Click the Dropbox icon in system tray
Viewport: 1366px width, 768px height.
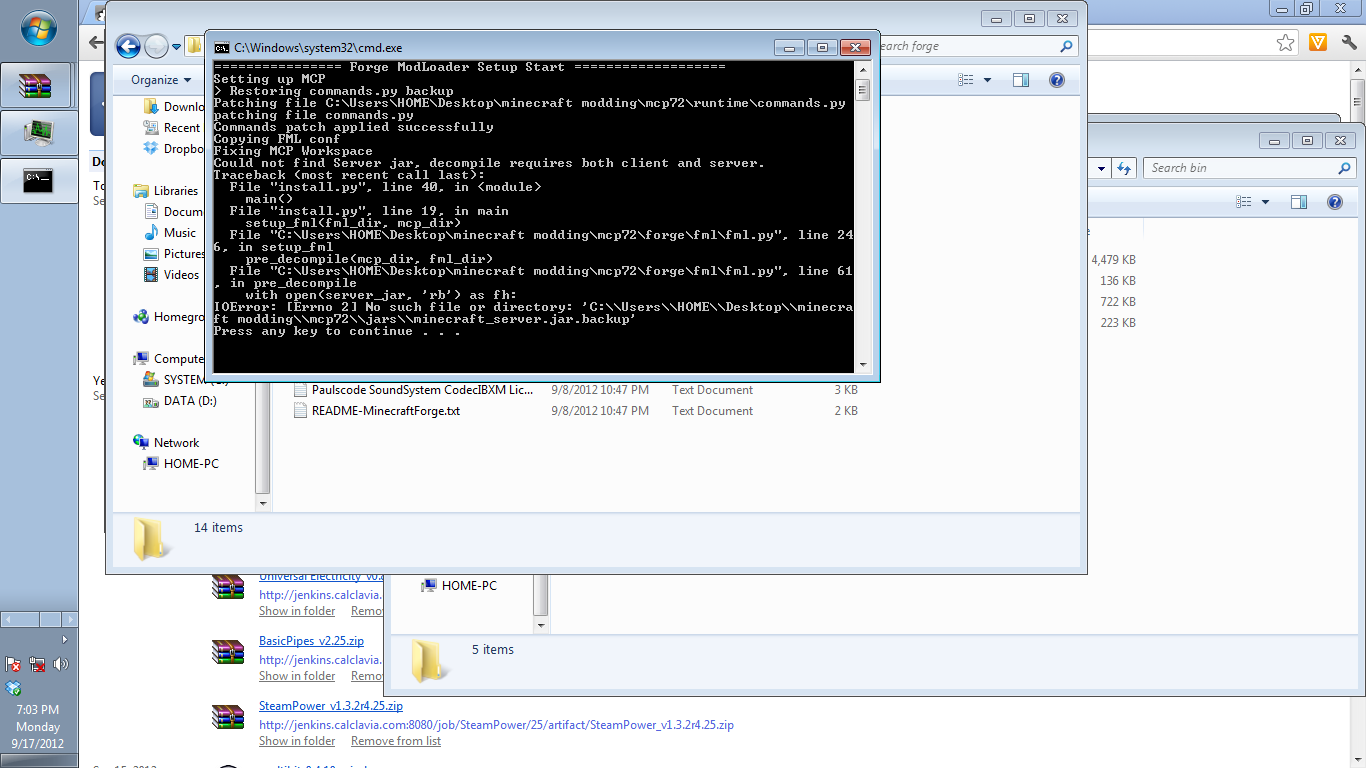(x=13, y=688)
